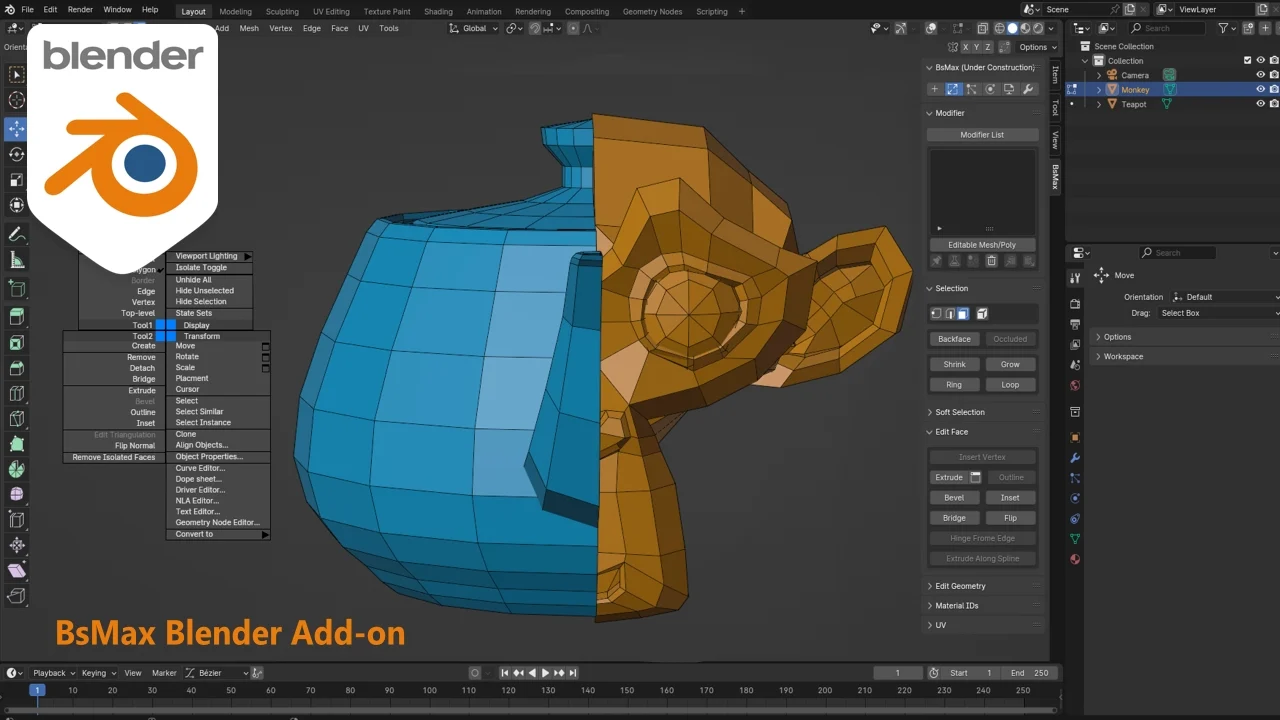Open the Render menu

[x=80, y=10]
